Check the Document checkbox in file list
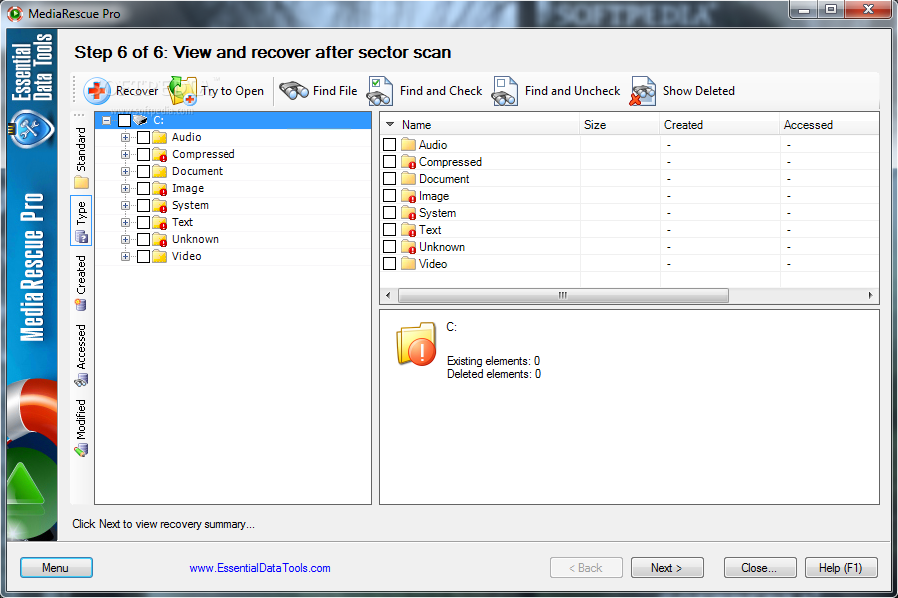898x598 pixels. (x=389, y=179)
